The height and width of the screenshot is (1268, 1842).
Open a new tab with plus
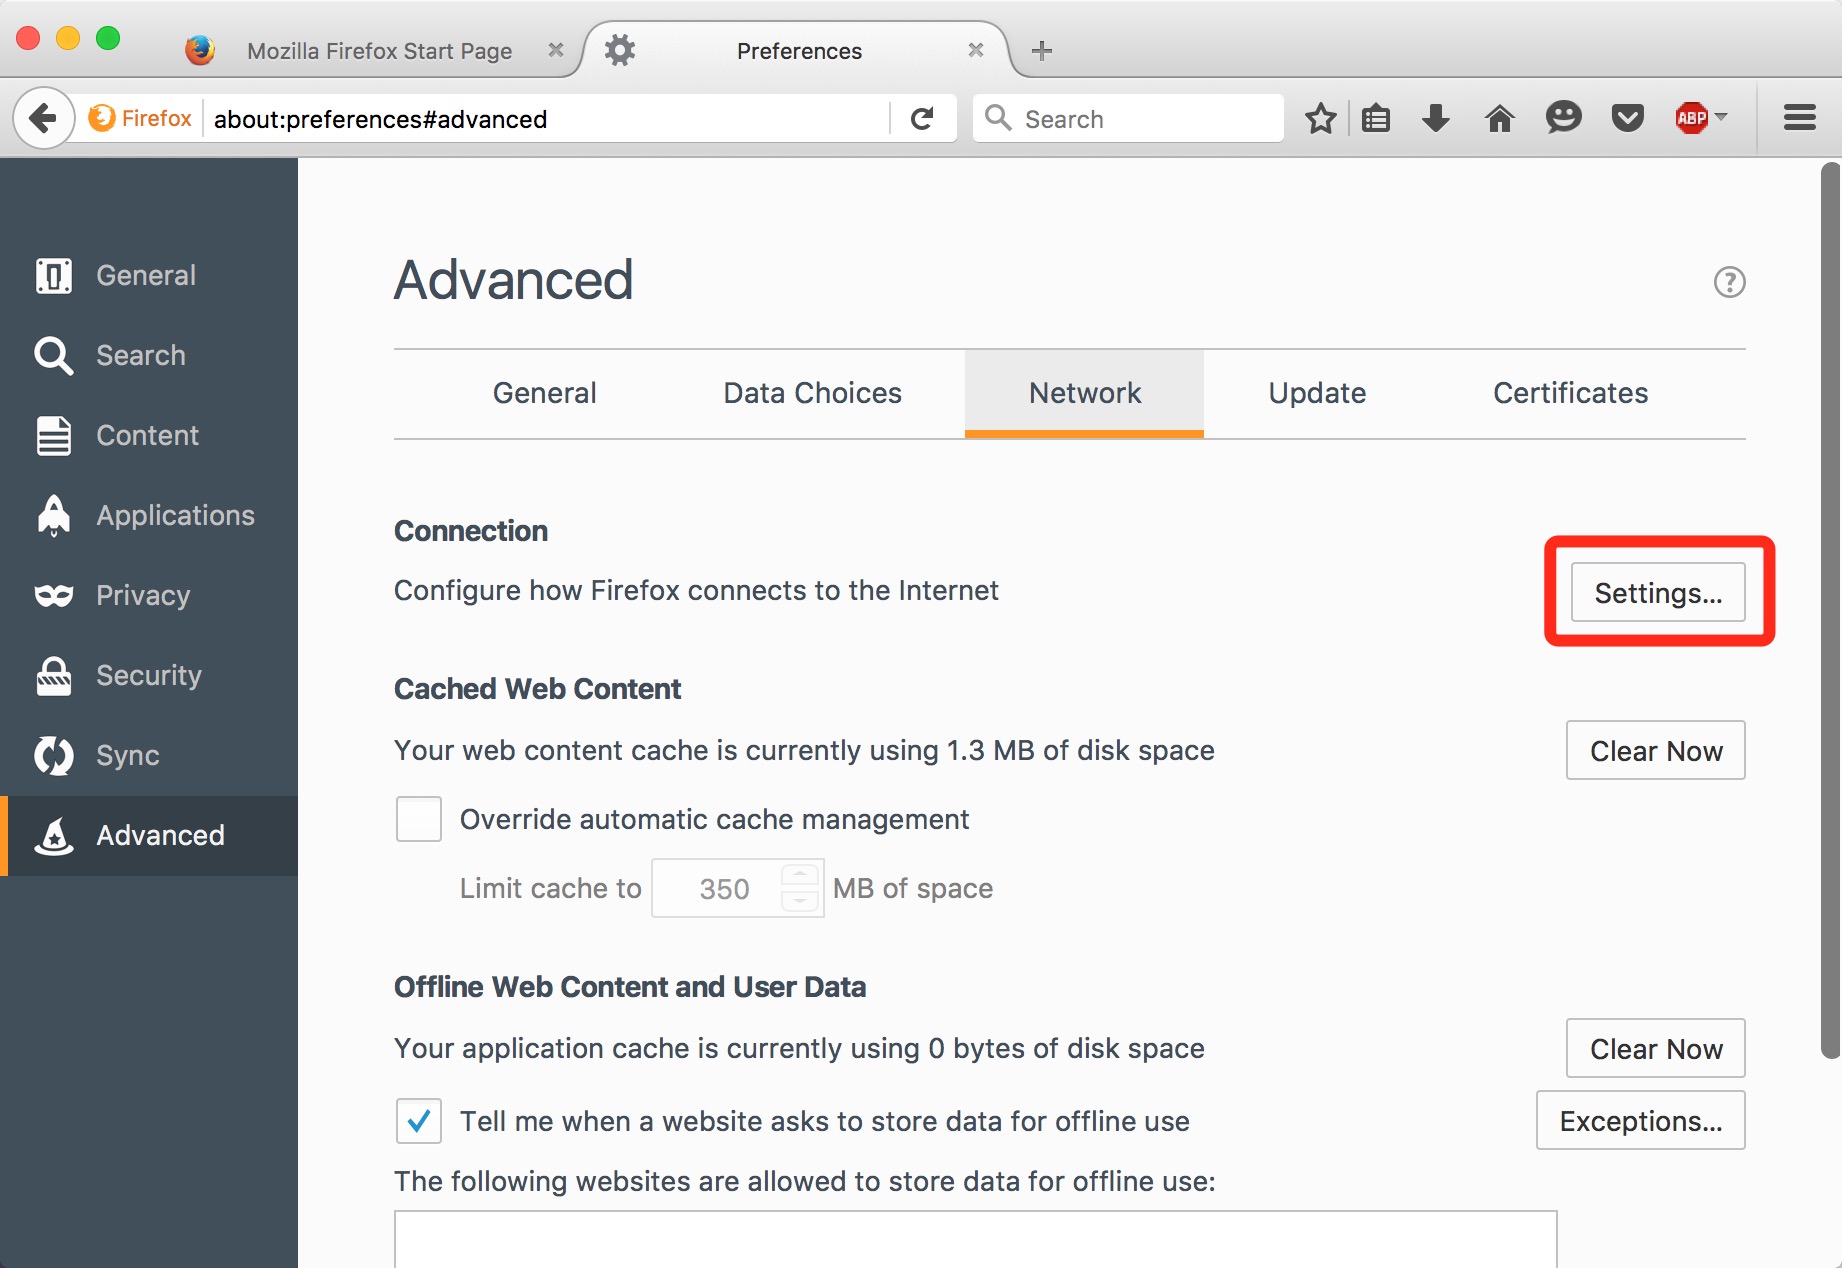pyautogui.click(x=1042, y=51)
